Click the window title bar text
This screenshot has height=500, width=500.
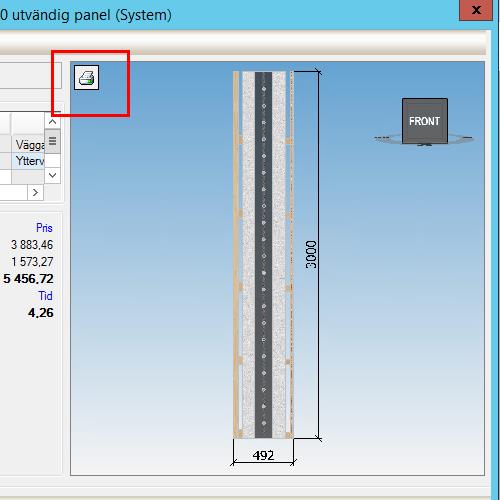pos(86,15)
